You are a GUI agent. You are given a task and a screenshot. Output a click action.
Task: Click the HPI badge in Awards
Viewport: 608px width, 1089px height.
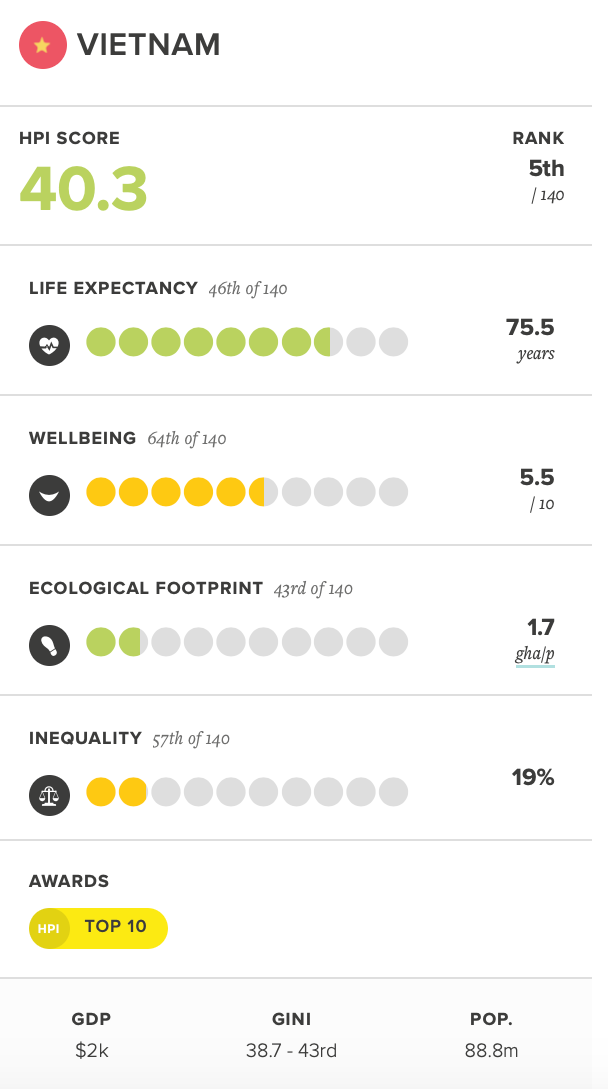click(49, 928)
